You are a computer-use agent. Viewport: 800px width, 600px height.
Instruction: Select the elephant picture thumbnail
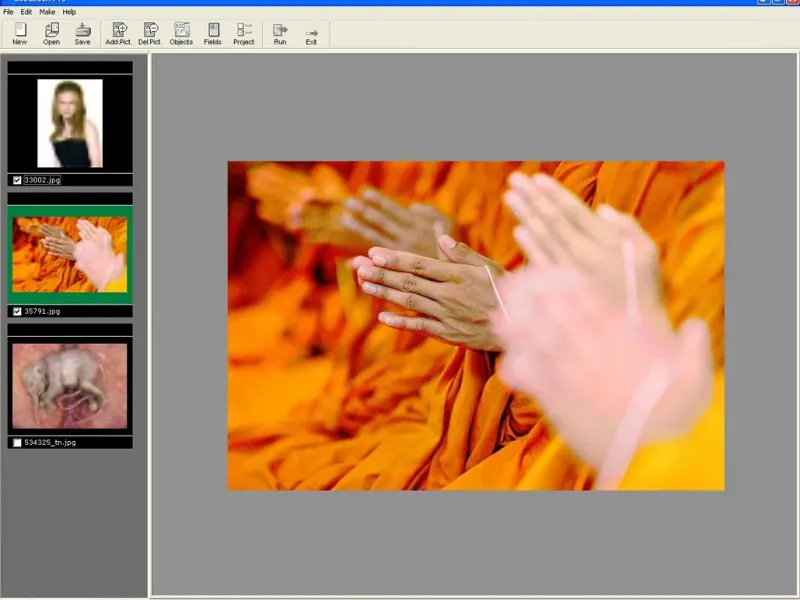(x=70, y=386)
